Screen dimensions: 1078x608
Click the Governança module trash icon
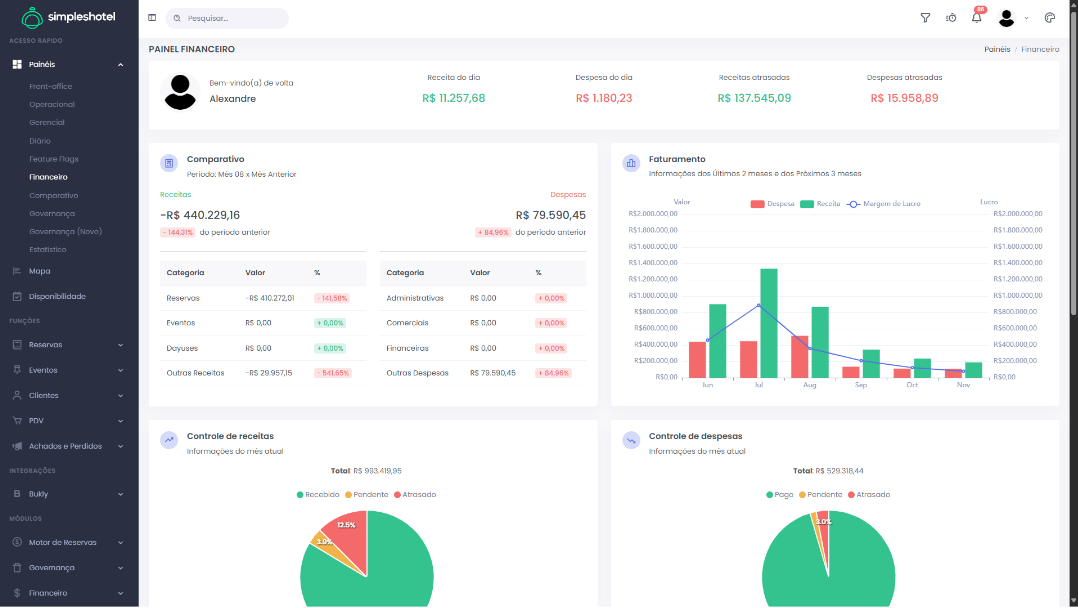click(x=17, y=567)
